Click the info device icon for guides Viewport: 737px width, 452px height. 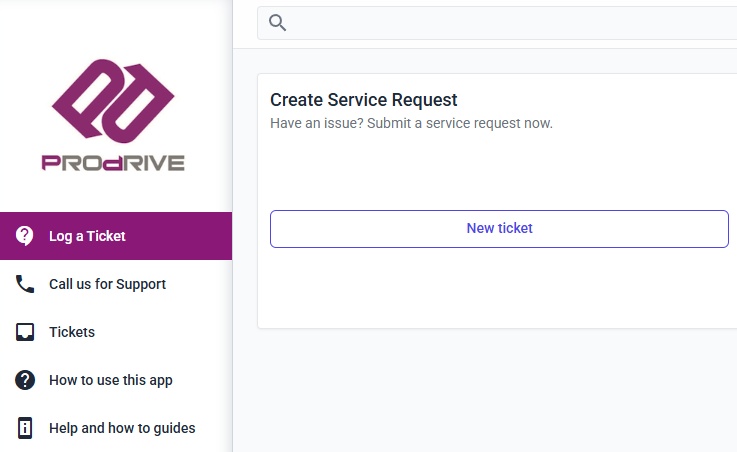click(x=25, y=428)
